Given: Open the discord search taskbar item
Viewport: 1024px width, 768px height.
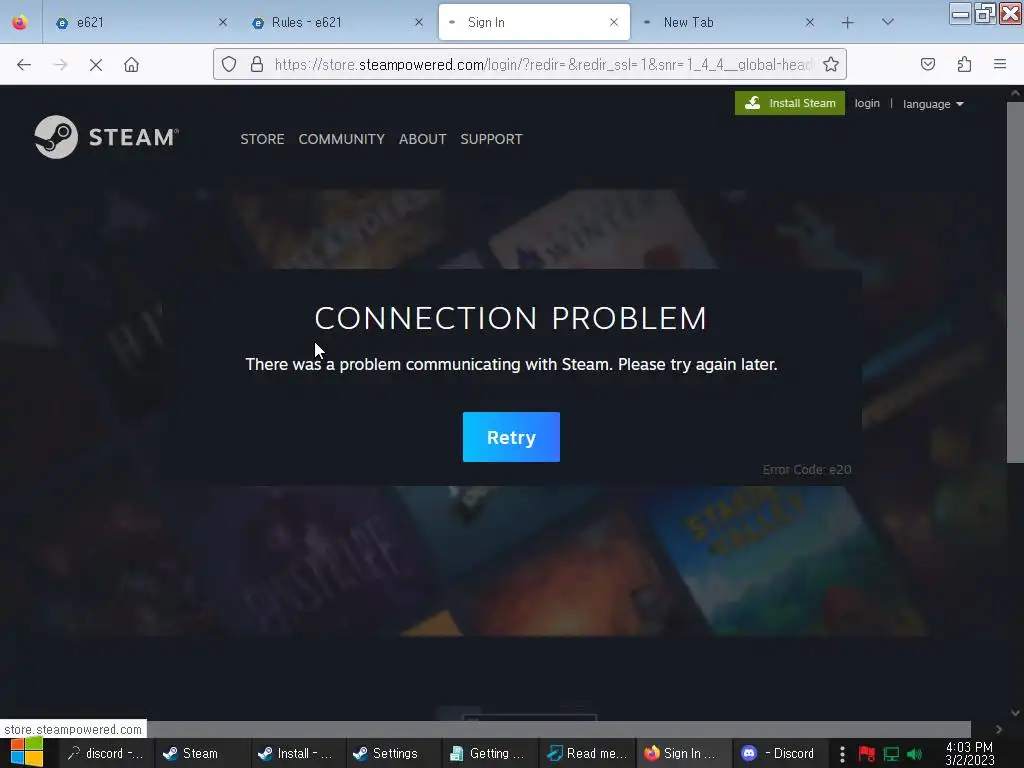Looking at the screenshot, I should (106, 753).
